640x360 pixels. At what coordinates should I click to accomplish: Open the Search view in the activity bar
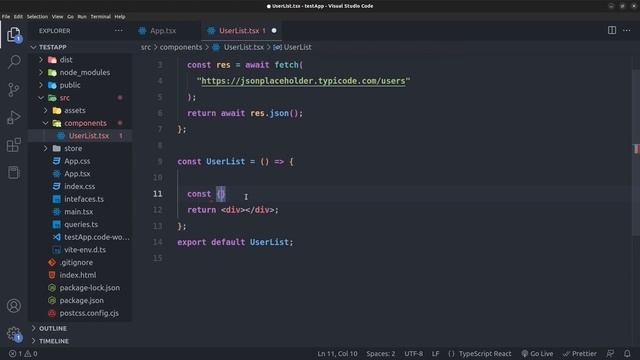(14, 62)
